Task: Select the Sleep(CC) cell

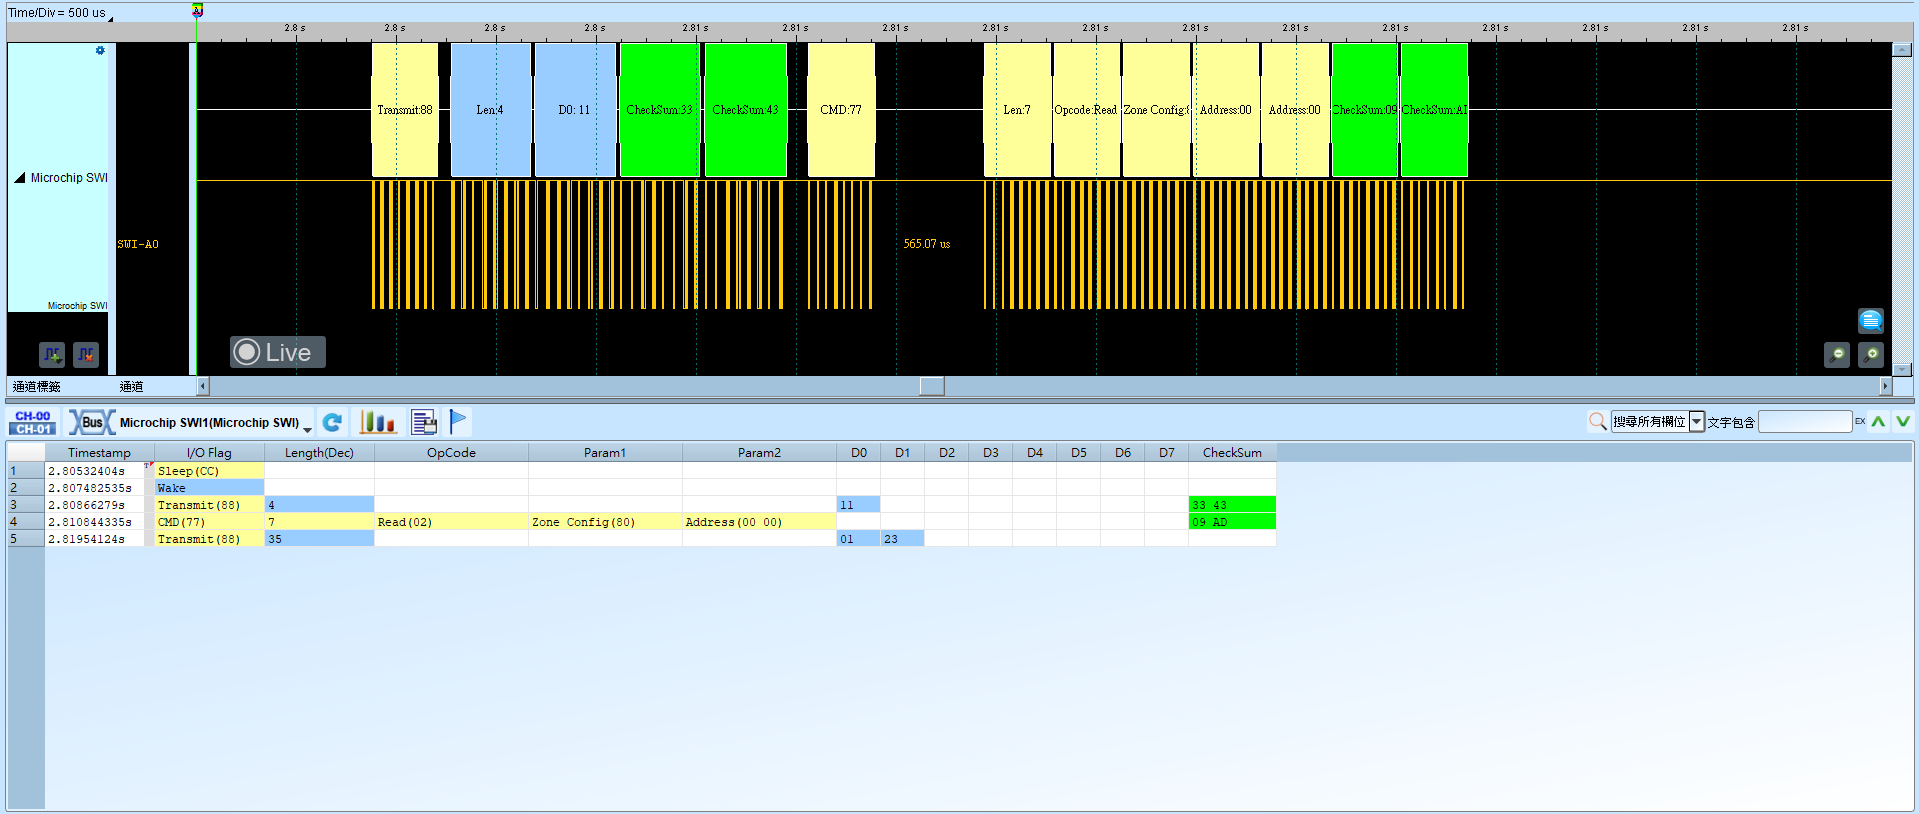Action: click(209, 471)
